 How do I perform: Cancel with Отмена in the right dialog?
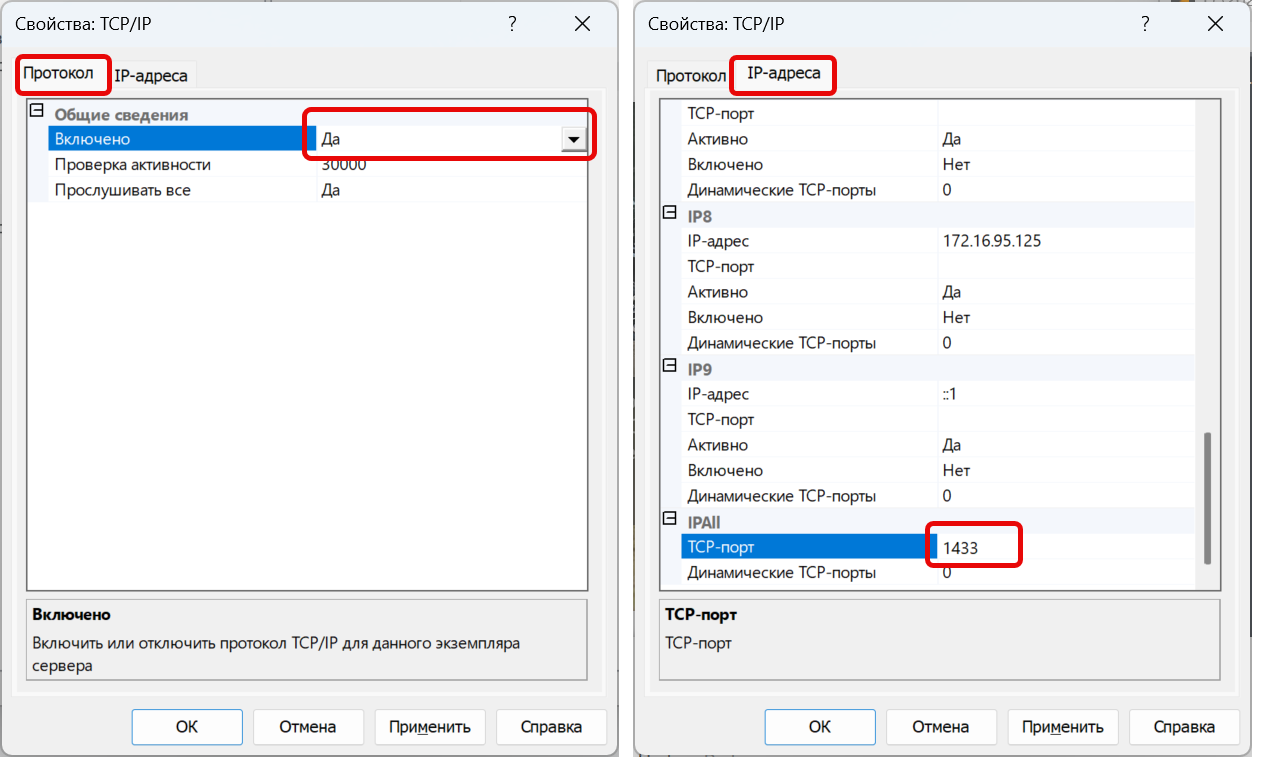(x=941, y=727)
